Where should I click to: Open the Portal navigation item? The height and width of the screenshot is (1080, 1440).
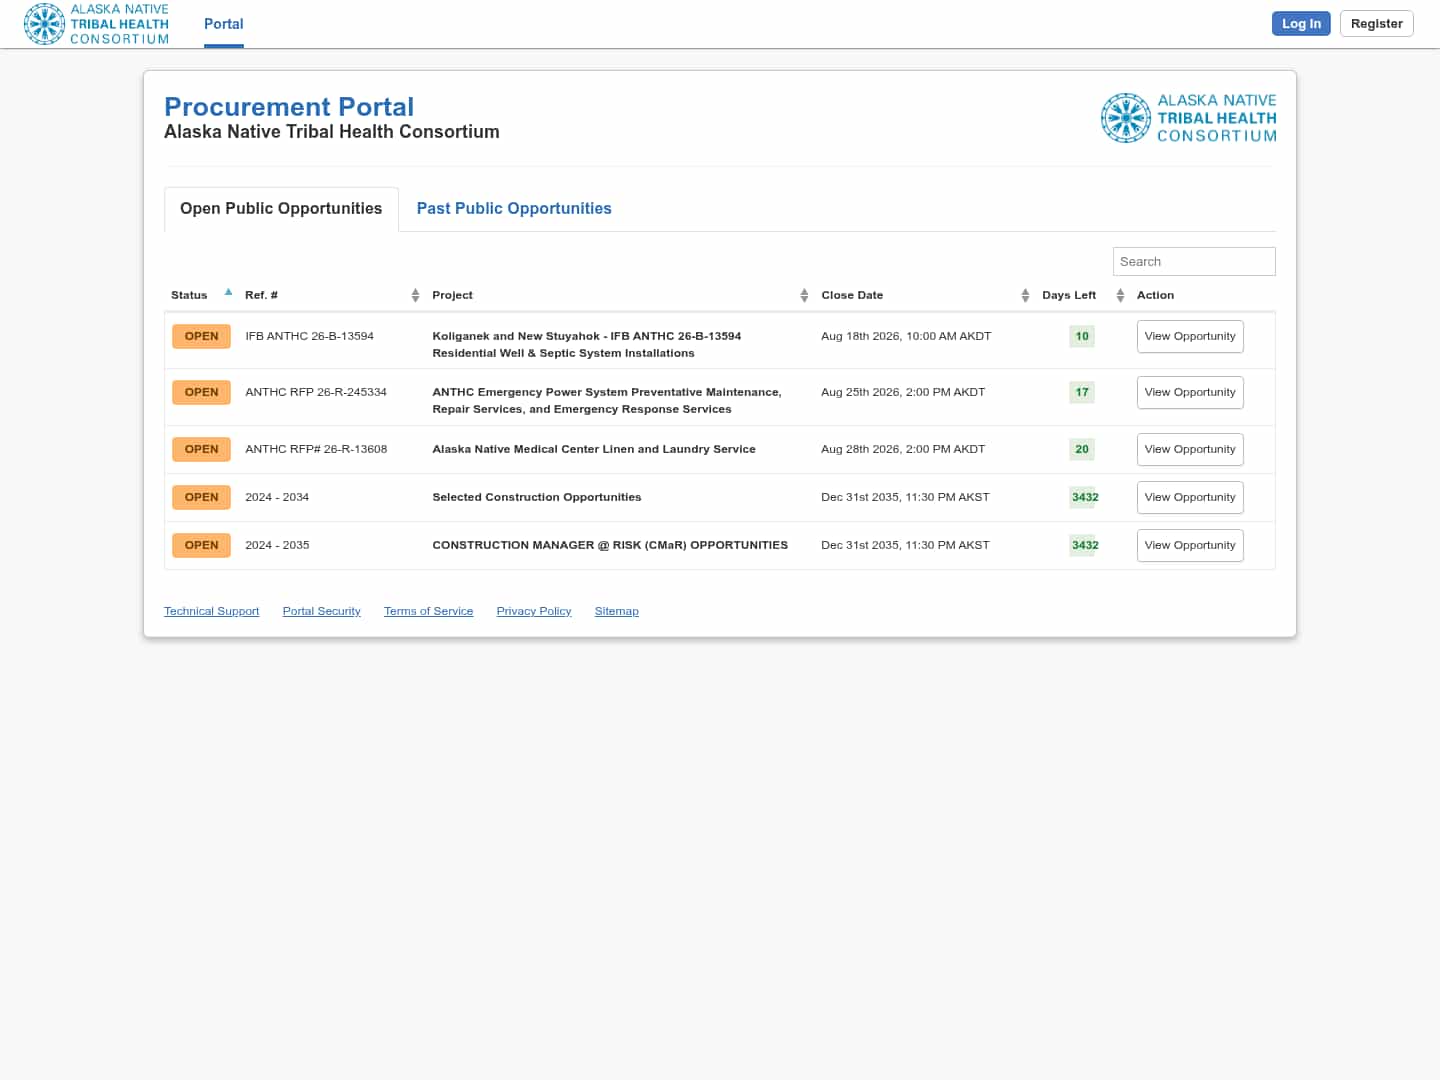[x=224, y=24]
